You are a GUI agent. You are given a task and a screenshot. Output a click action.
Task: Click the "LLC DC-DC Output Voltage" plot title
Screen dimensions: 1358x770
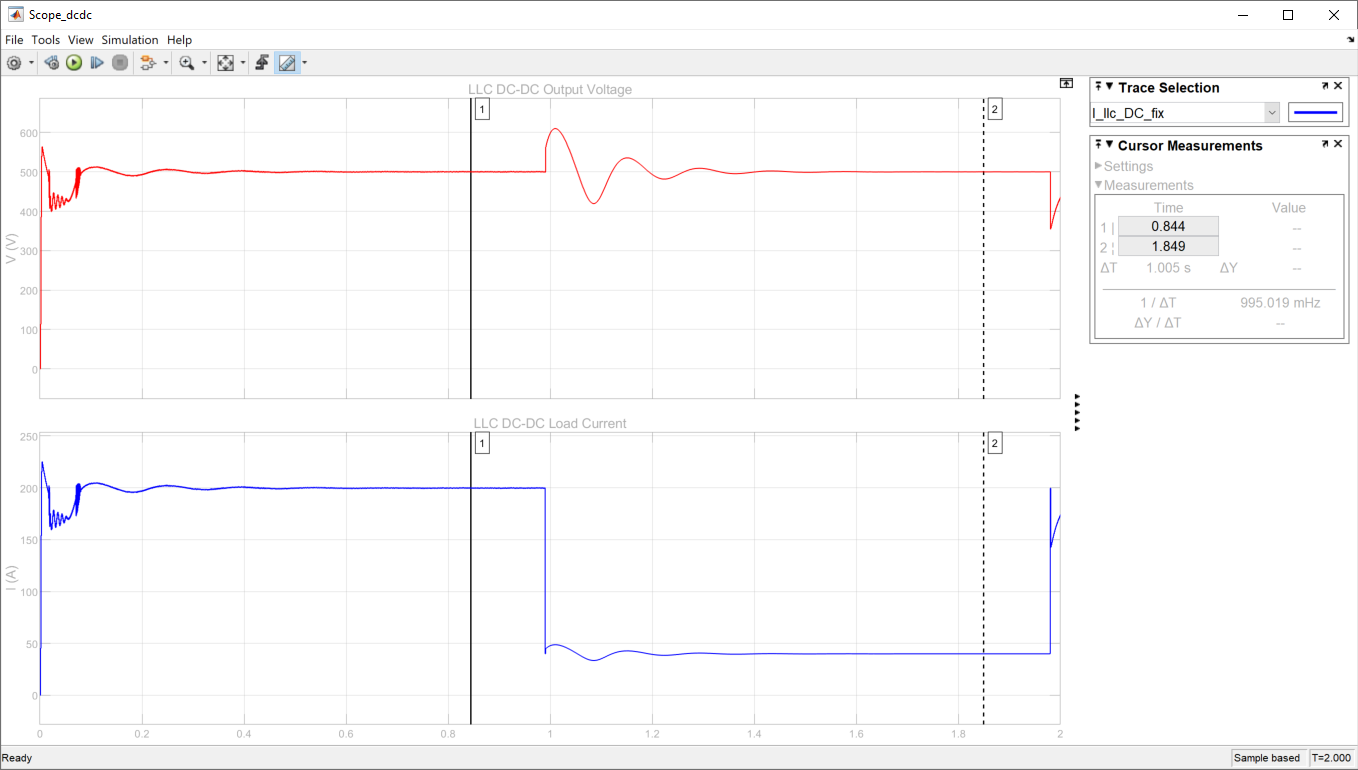point(550,89)
